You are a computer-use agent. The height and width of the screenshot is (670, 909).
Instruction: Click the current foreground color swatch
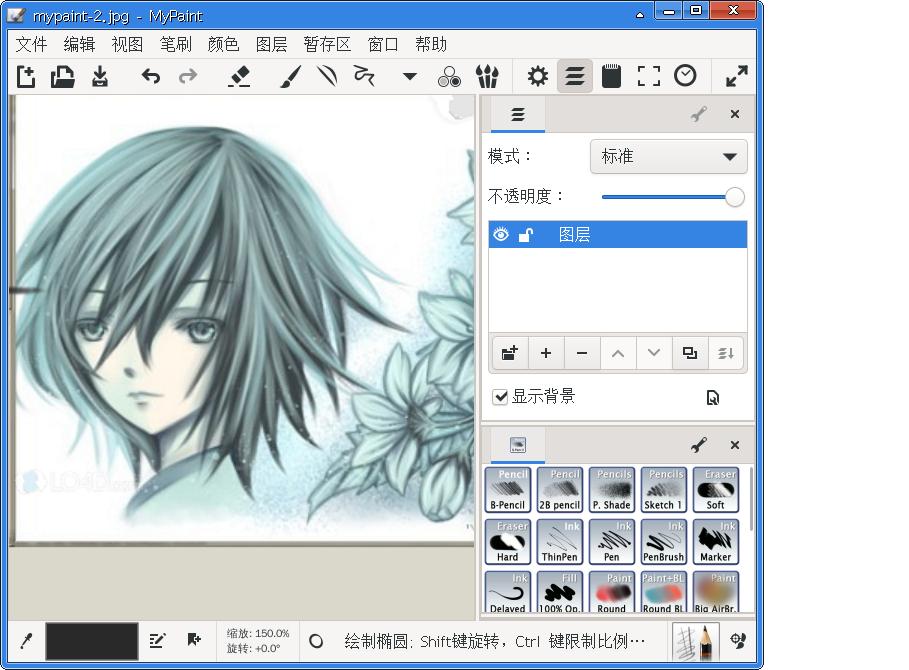(x=92, y=641)
